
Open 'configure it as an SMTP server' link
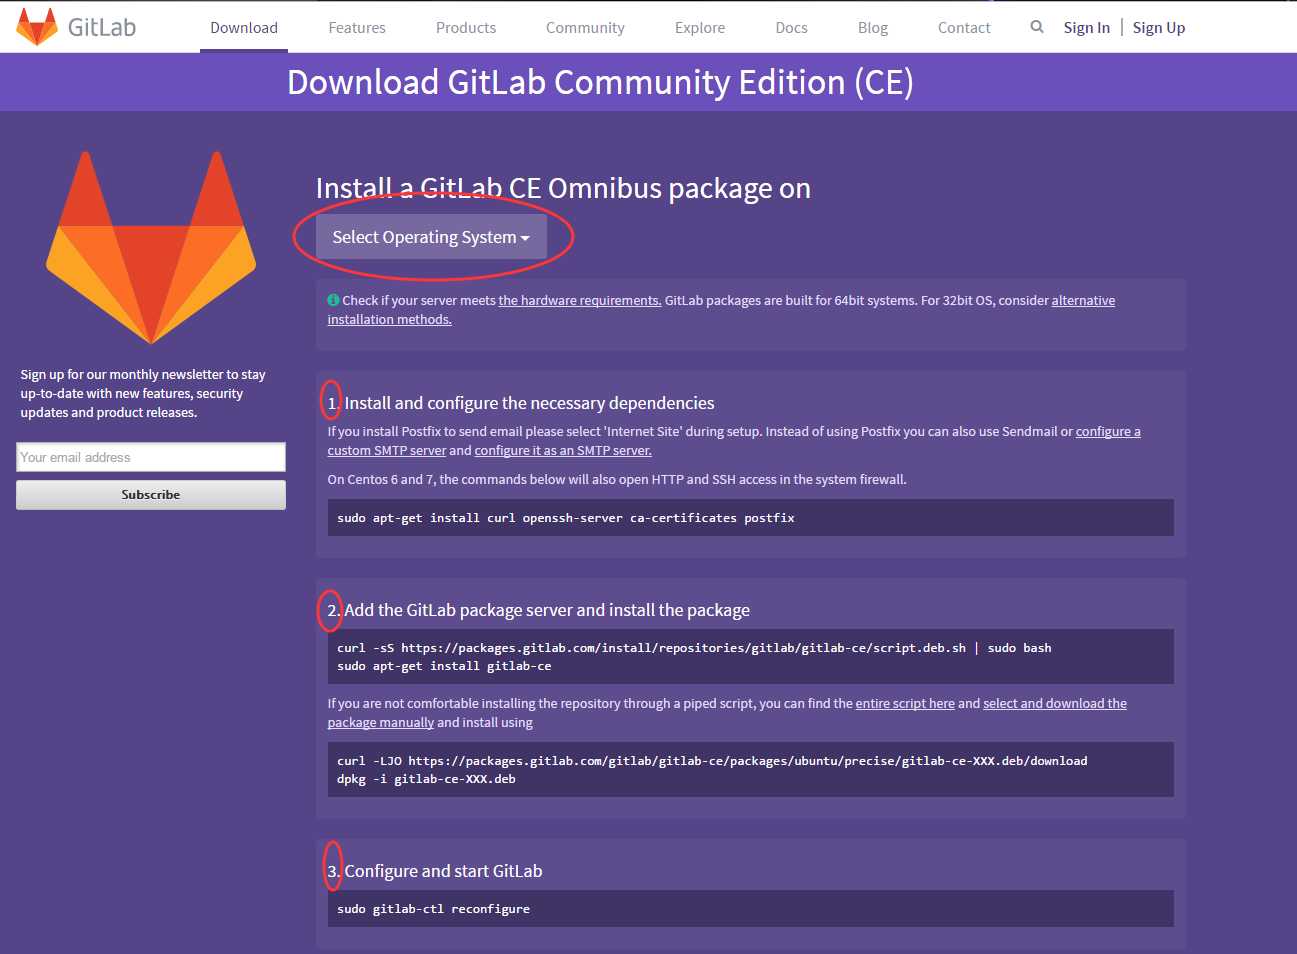click(x=563, y=450)
